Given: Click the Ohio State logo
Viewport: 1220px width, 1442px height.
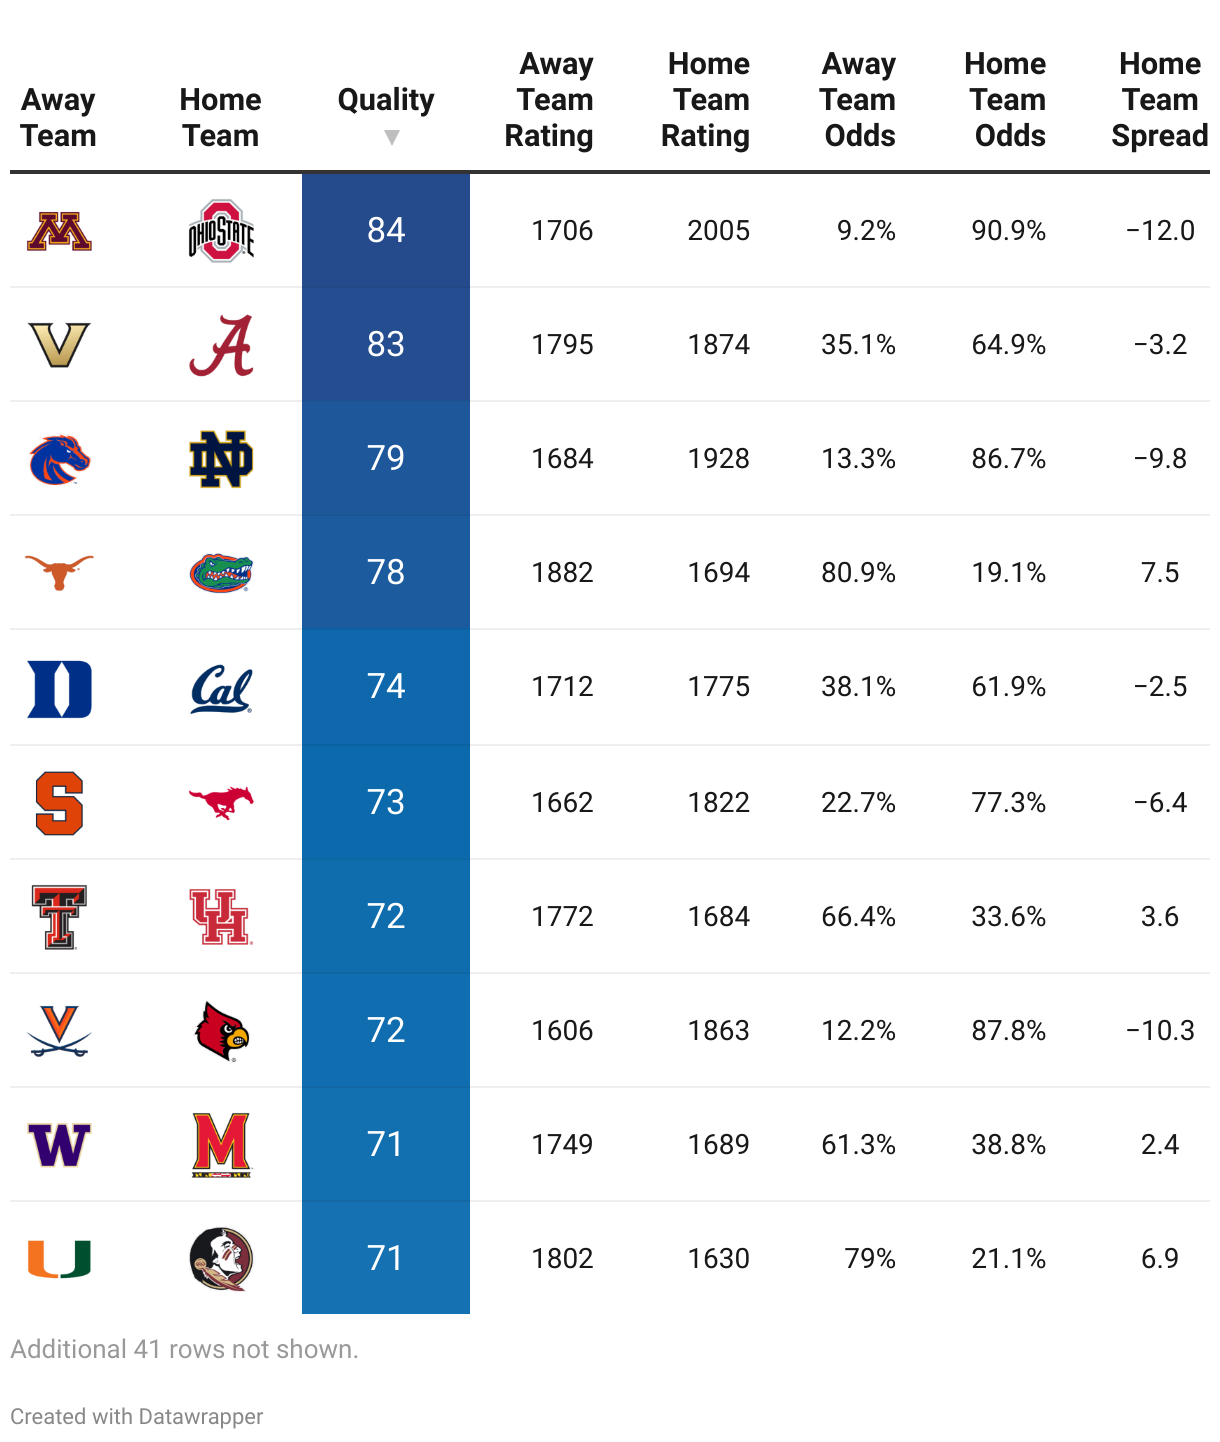Looking at the screenshot, I should click(x=221, y=231).
